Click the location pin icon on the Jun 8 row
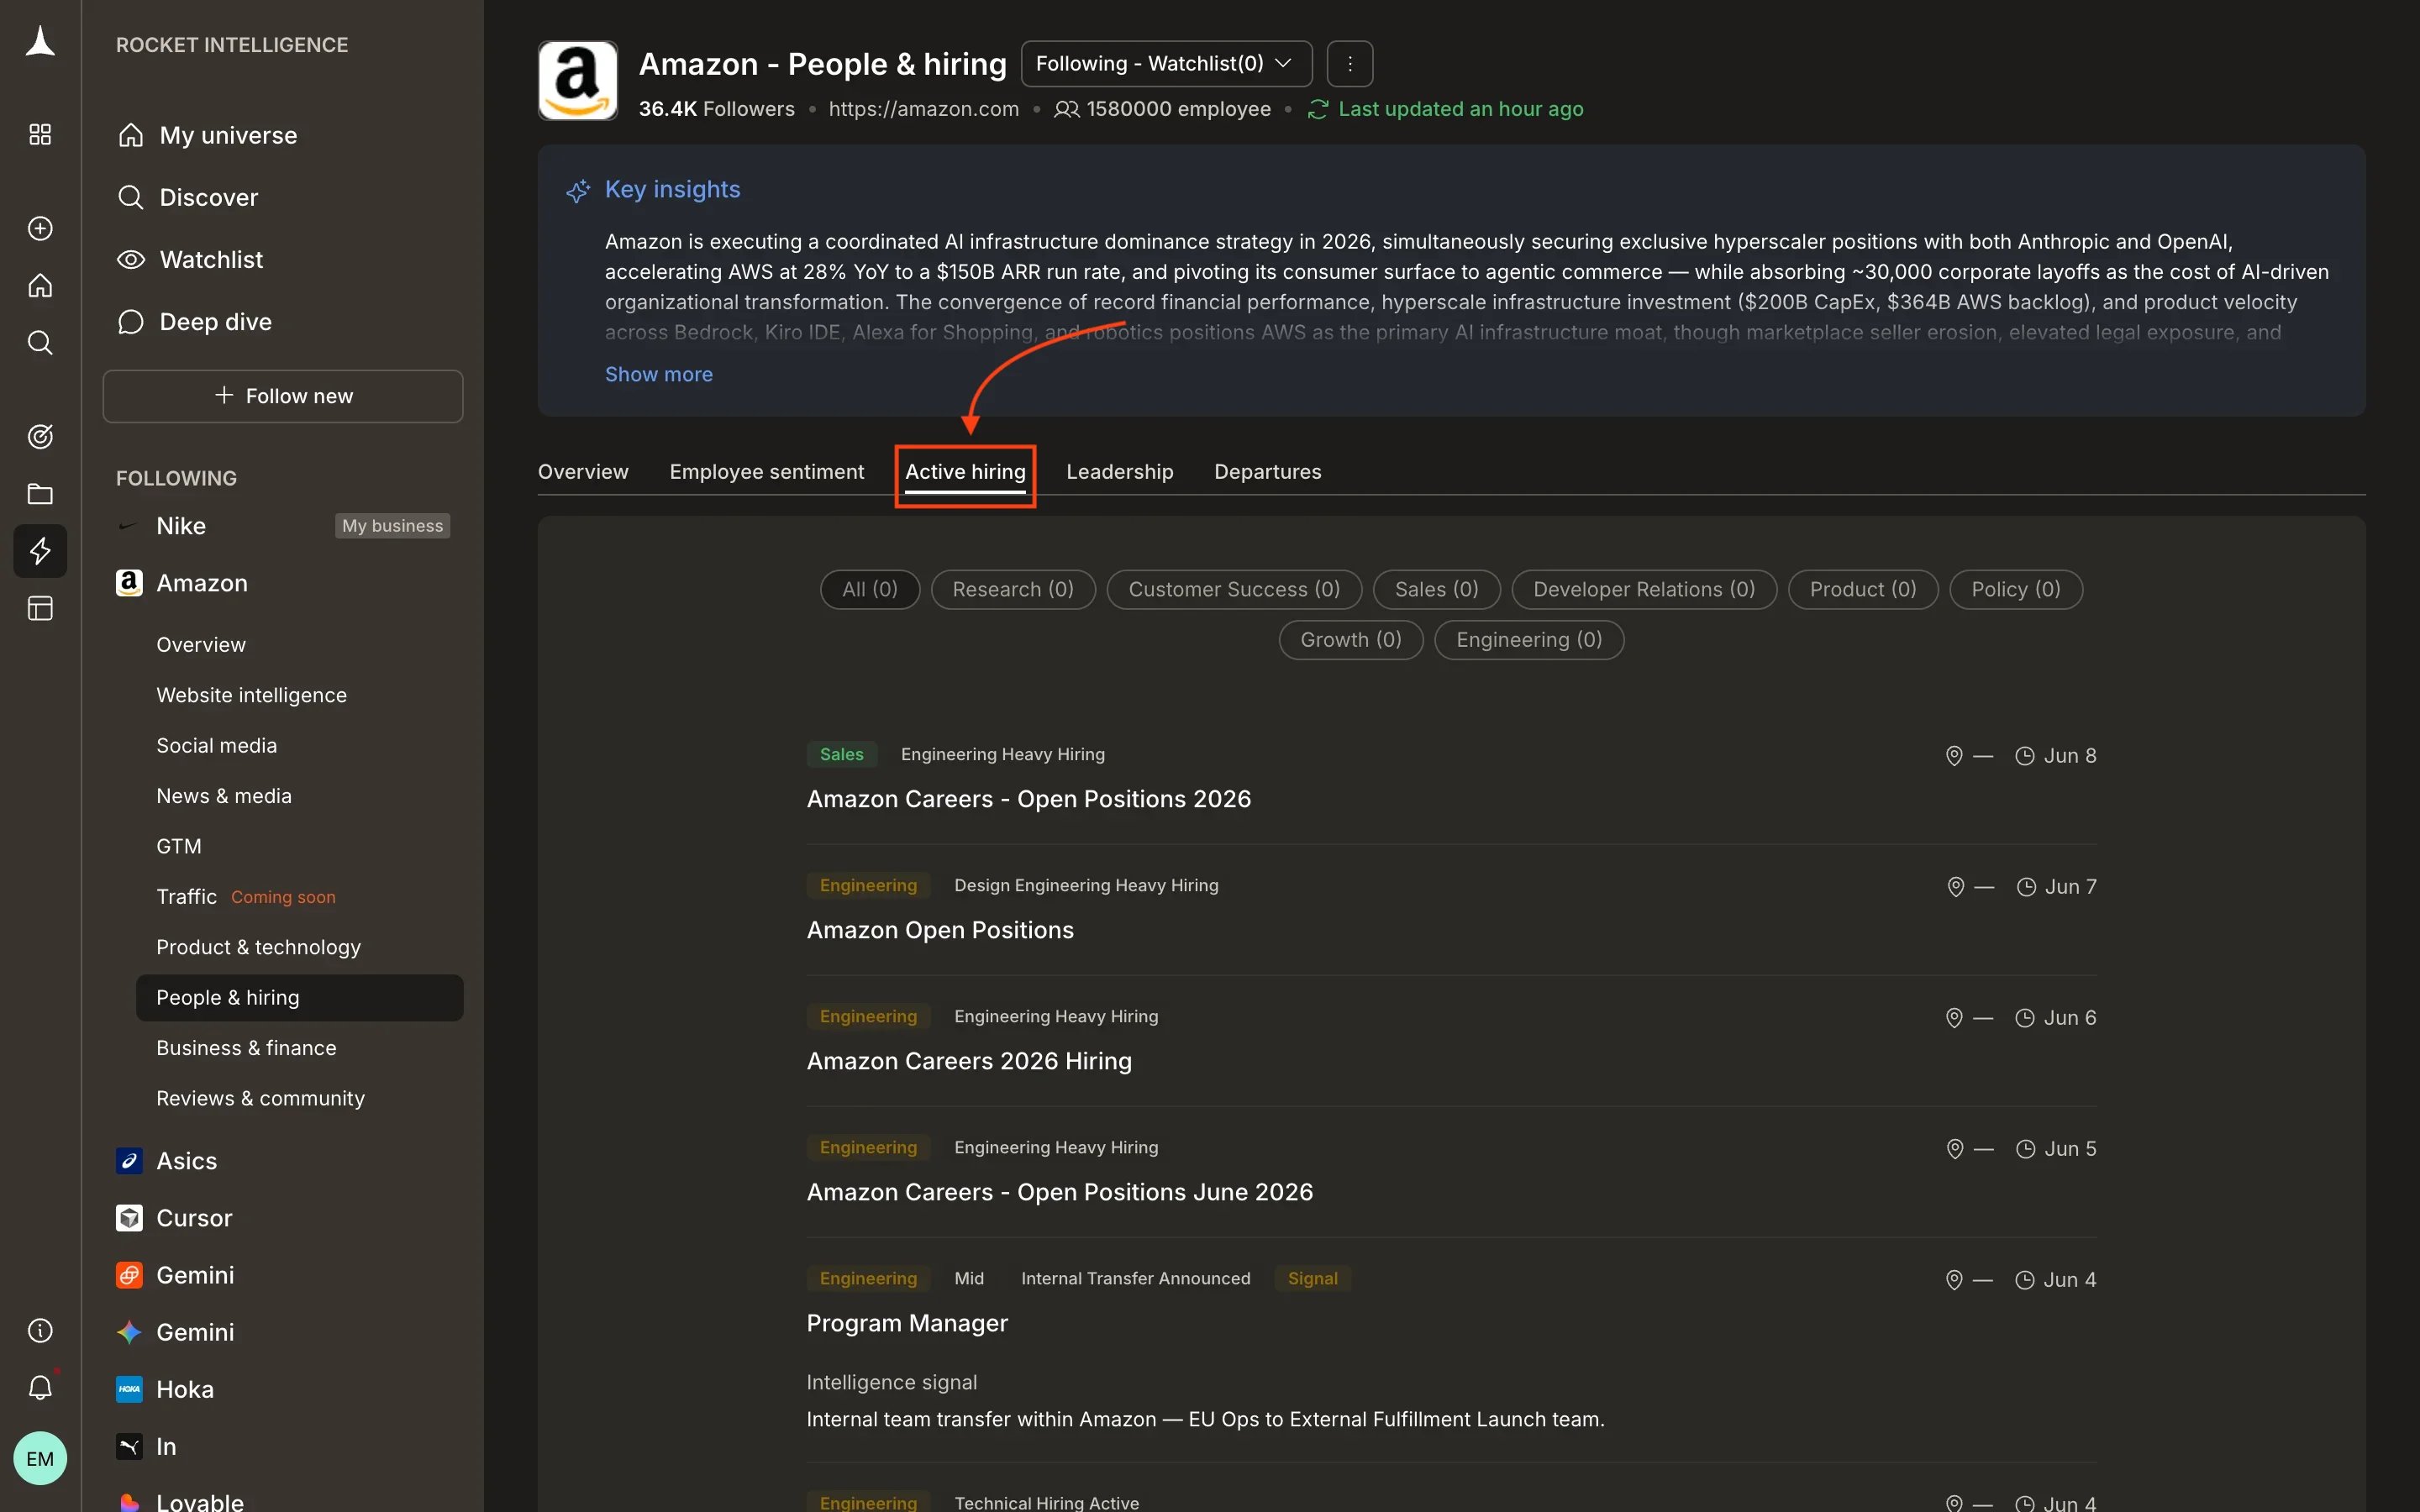Viewport: 2420px width, 1512px height. click(1954, 756)
